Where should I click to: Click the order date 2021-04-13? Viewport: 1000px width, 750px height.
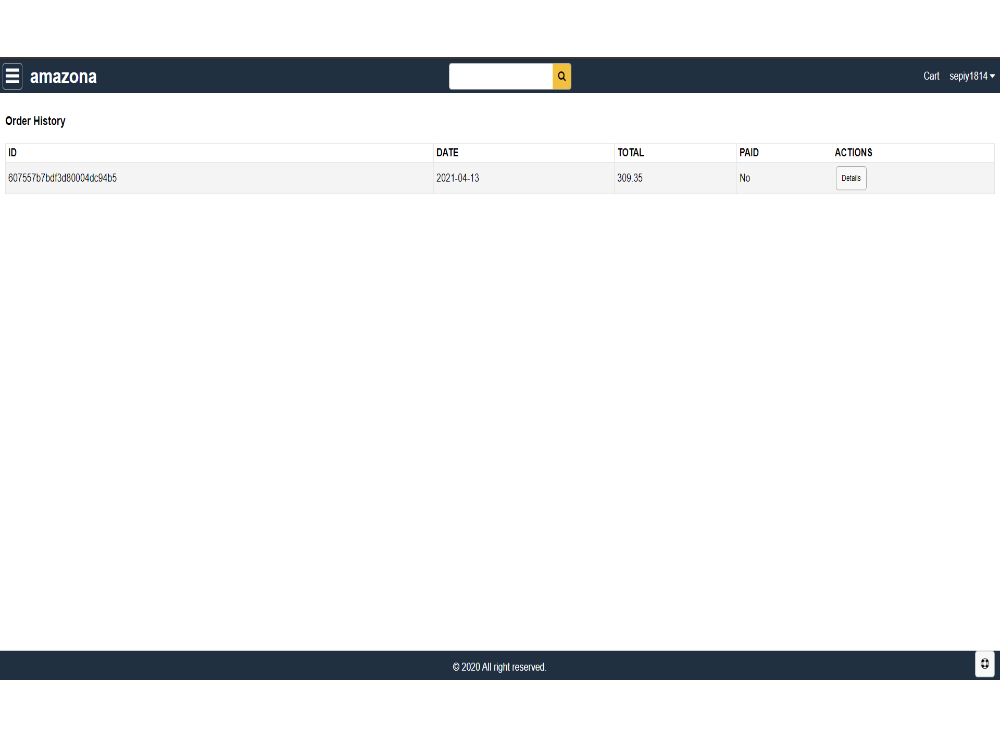(x=460, y=178)
